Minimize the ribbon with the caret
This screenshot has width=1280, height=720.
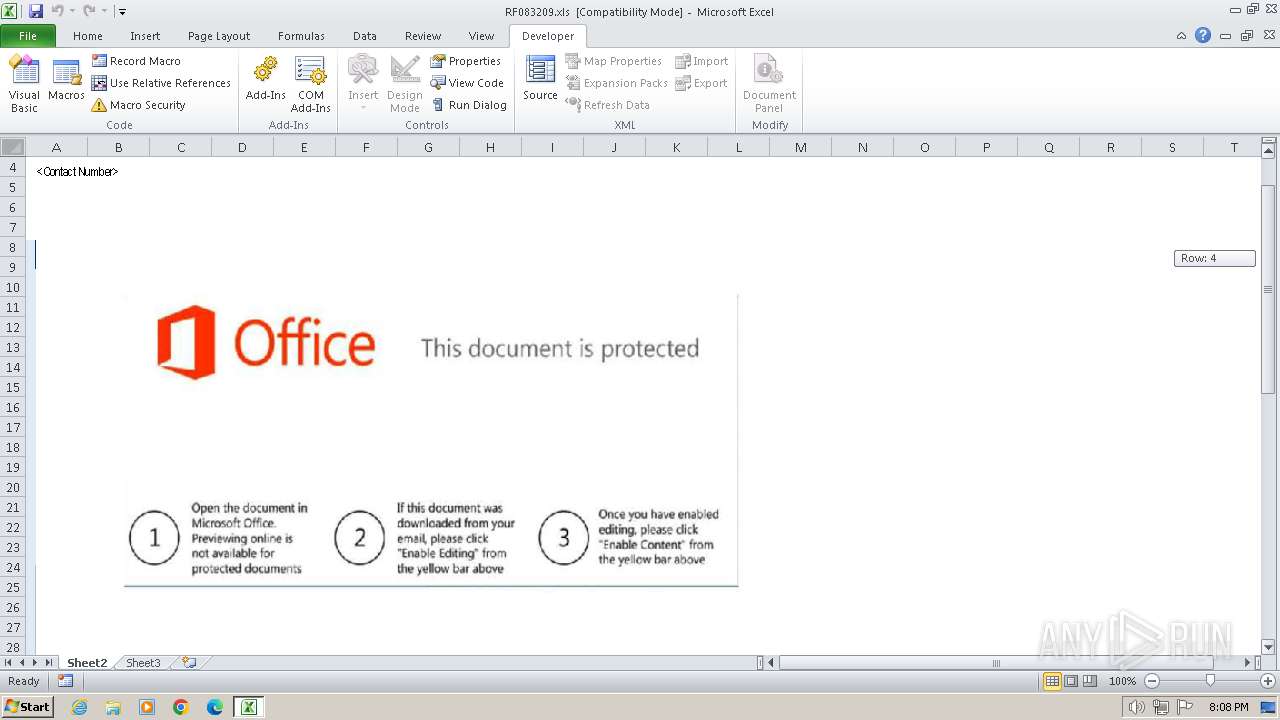point(1182,35)
